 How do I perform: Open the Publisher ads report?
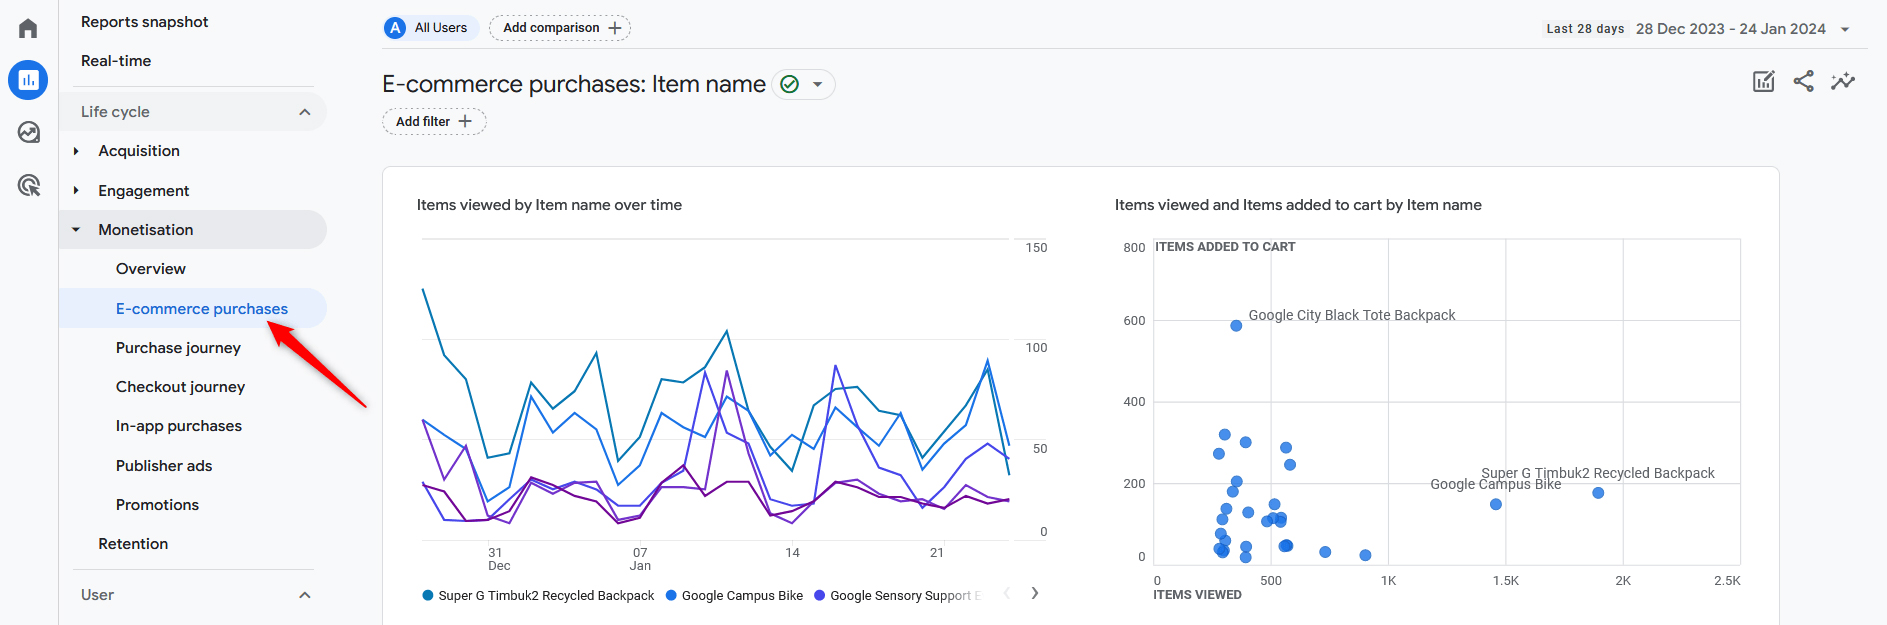coord(164,466)
